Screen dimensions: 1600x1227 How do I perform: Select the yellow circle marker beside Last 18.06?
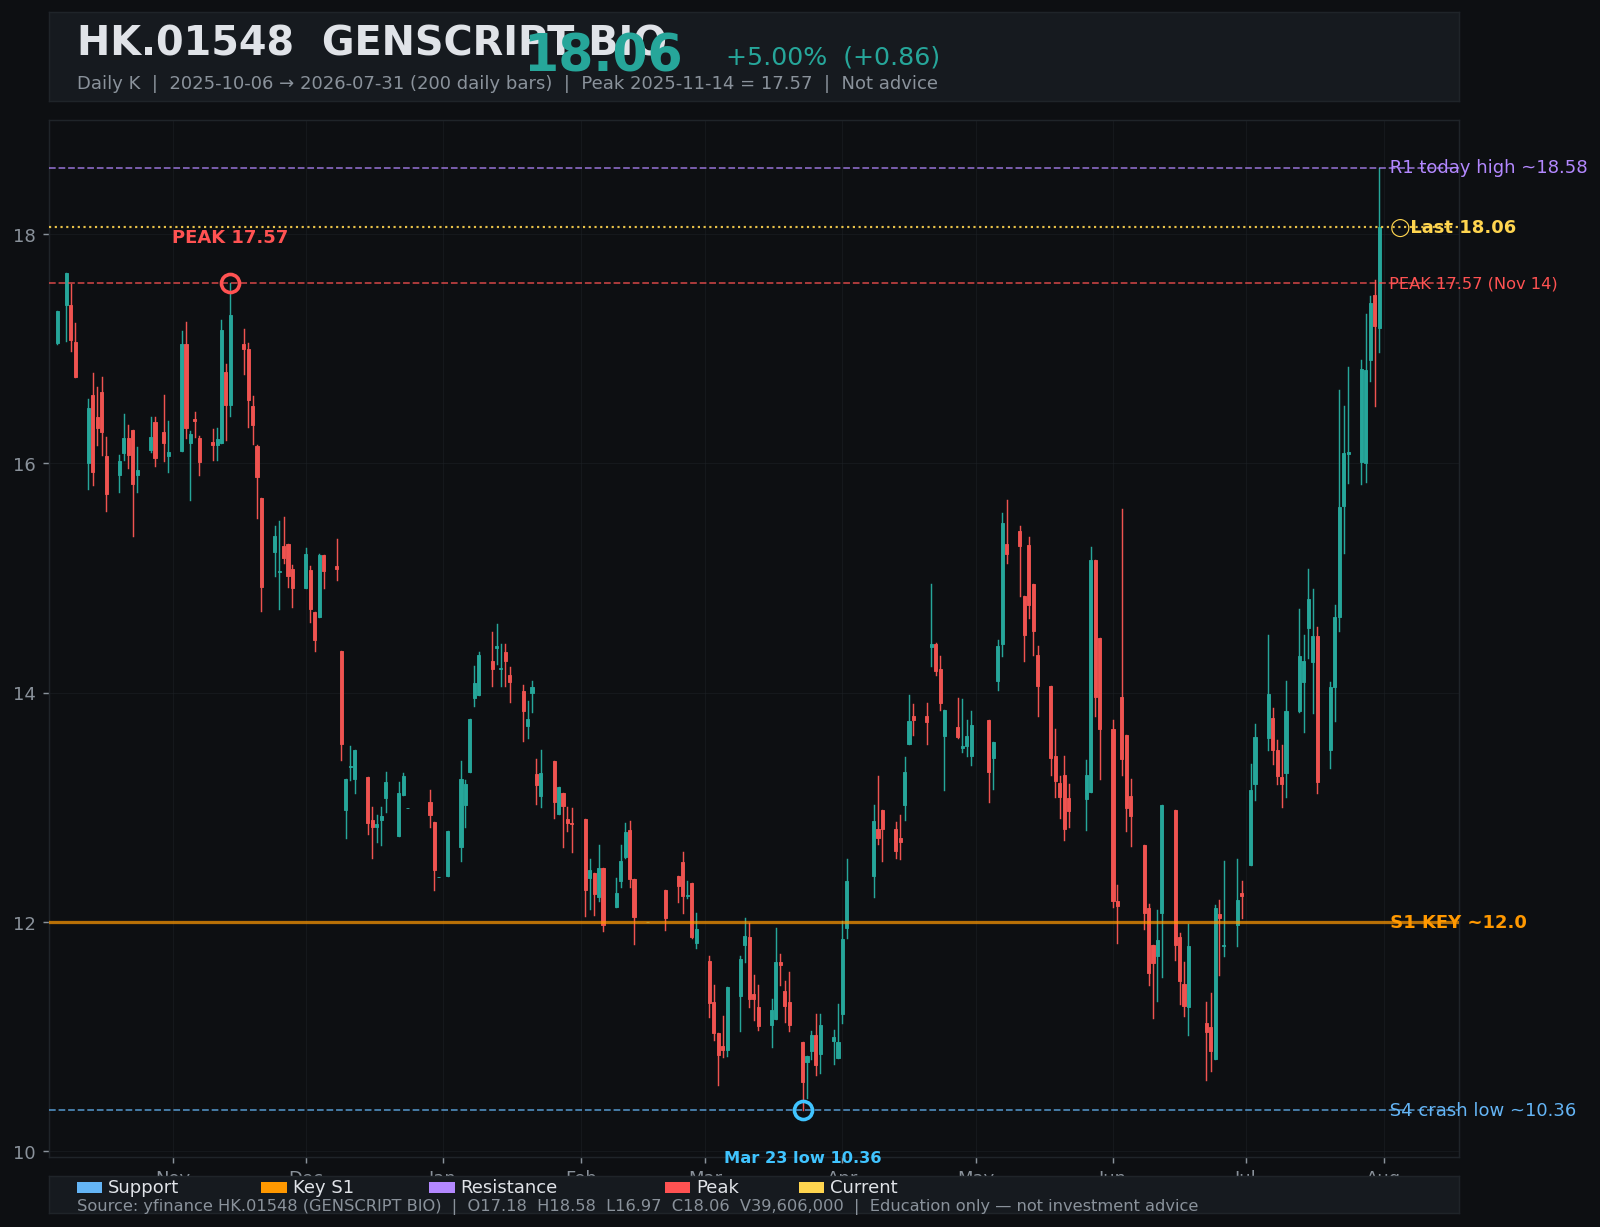coord(1400,228)
